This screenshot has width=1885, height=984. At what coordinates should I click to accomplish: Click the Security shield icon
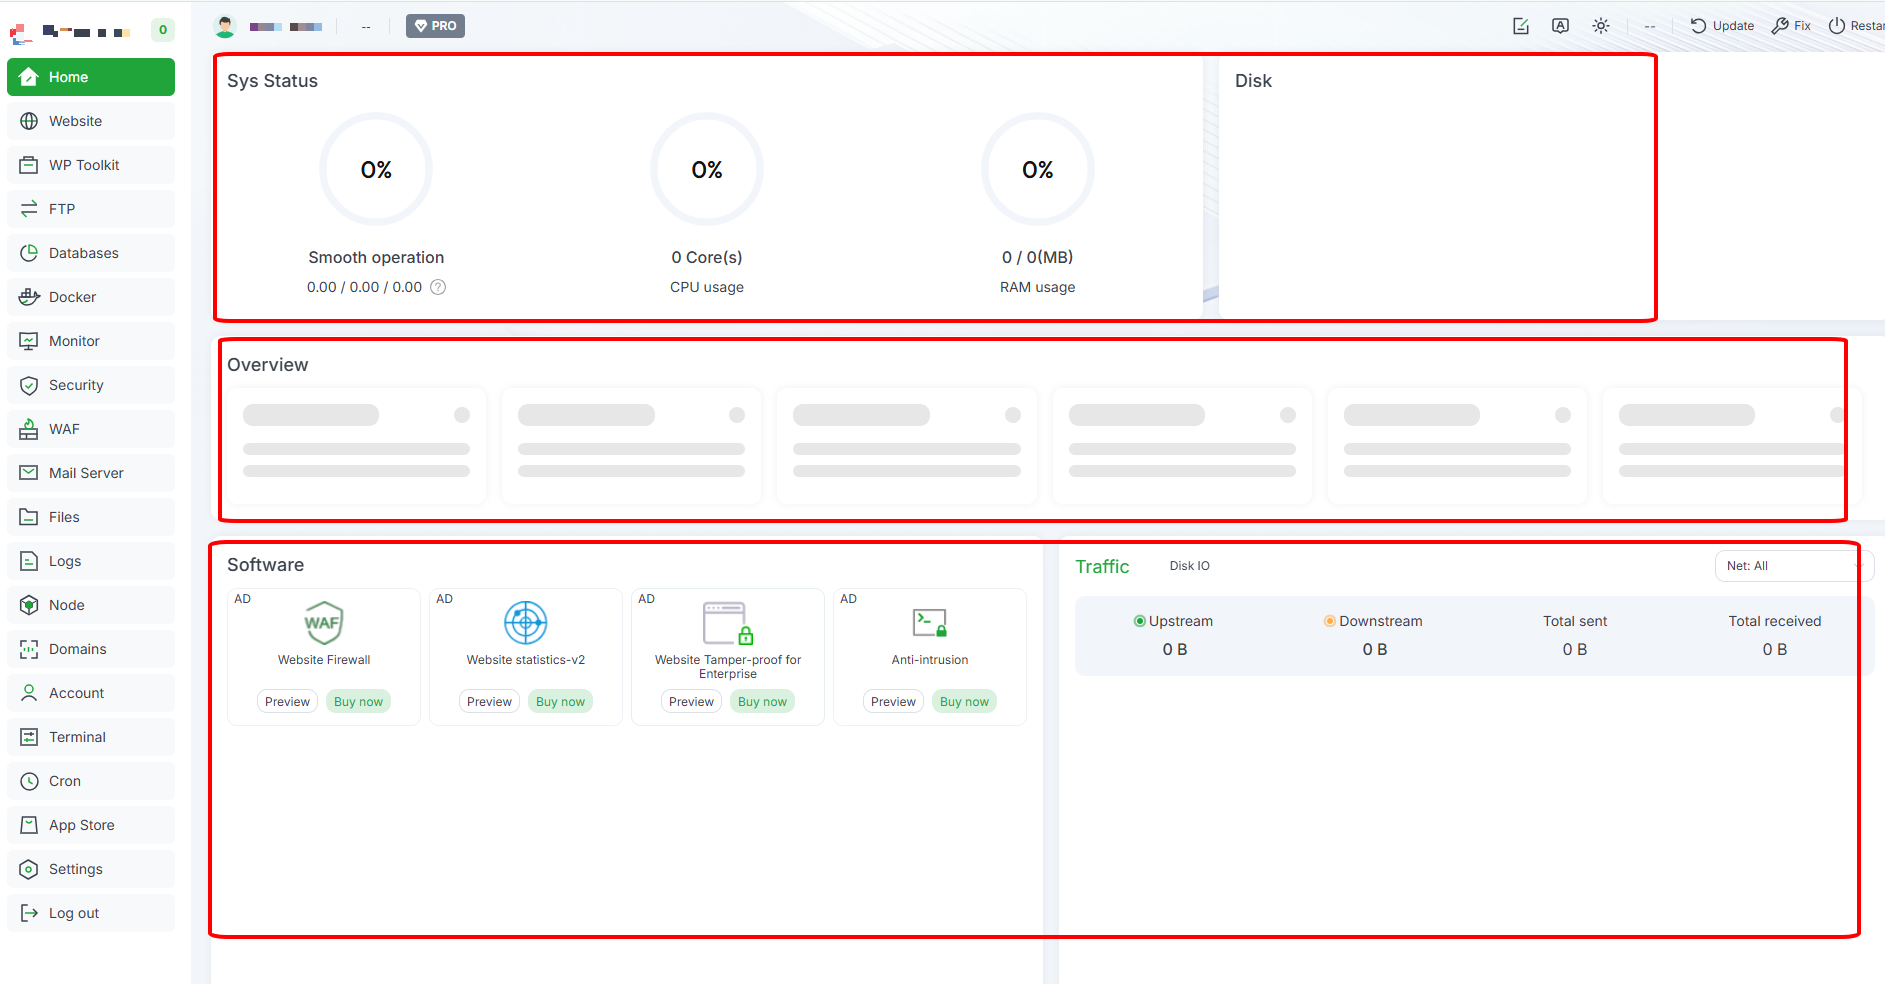coord(29,385)
